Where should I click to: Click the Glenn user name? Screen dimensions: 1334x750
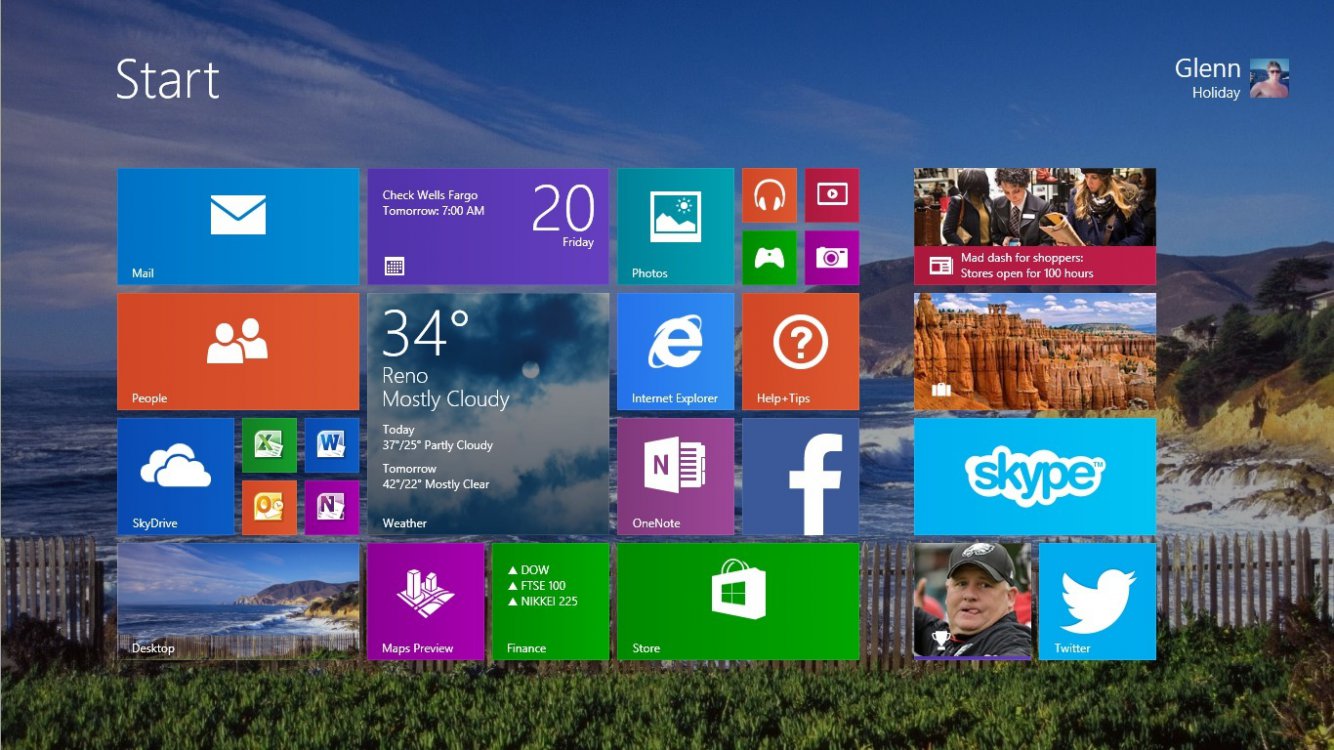pyautogui.click(x=1207, y=68)
